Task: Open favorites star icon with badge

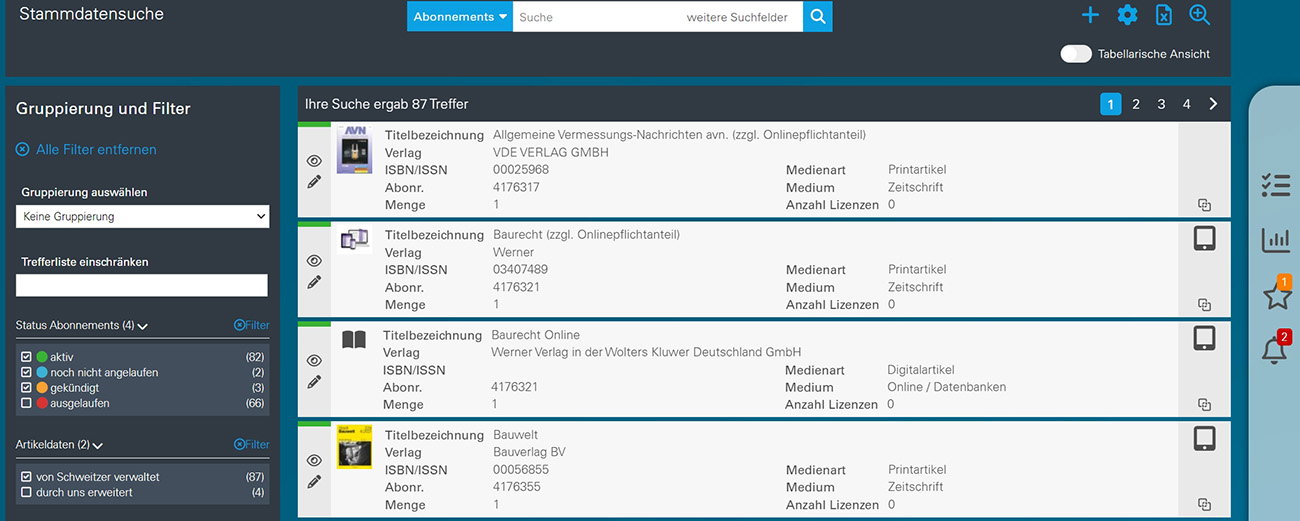Action: point(1276,296)
